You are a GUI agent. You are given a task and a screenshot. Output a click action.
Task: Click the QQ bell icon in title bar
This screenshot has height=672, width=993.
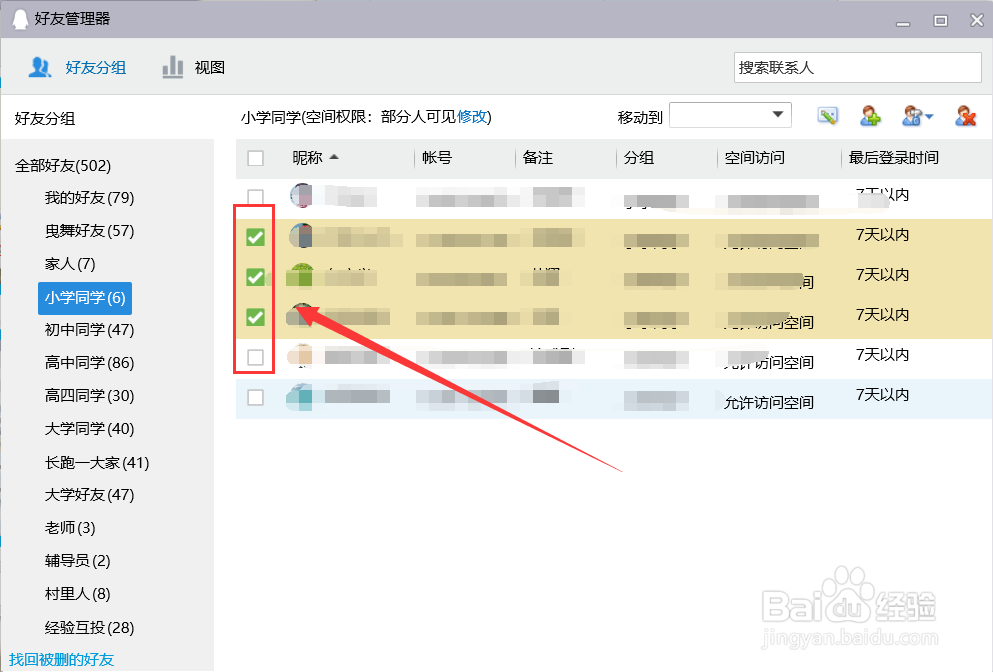(x=20, y=18)
